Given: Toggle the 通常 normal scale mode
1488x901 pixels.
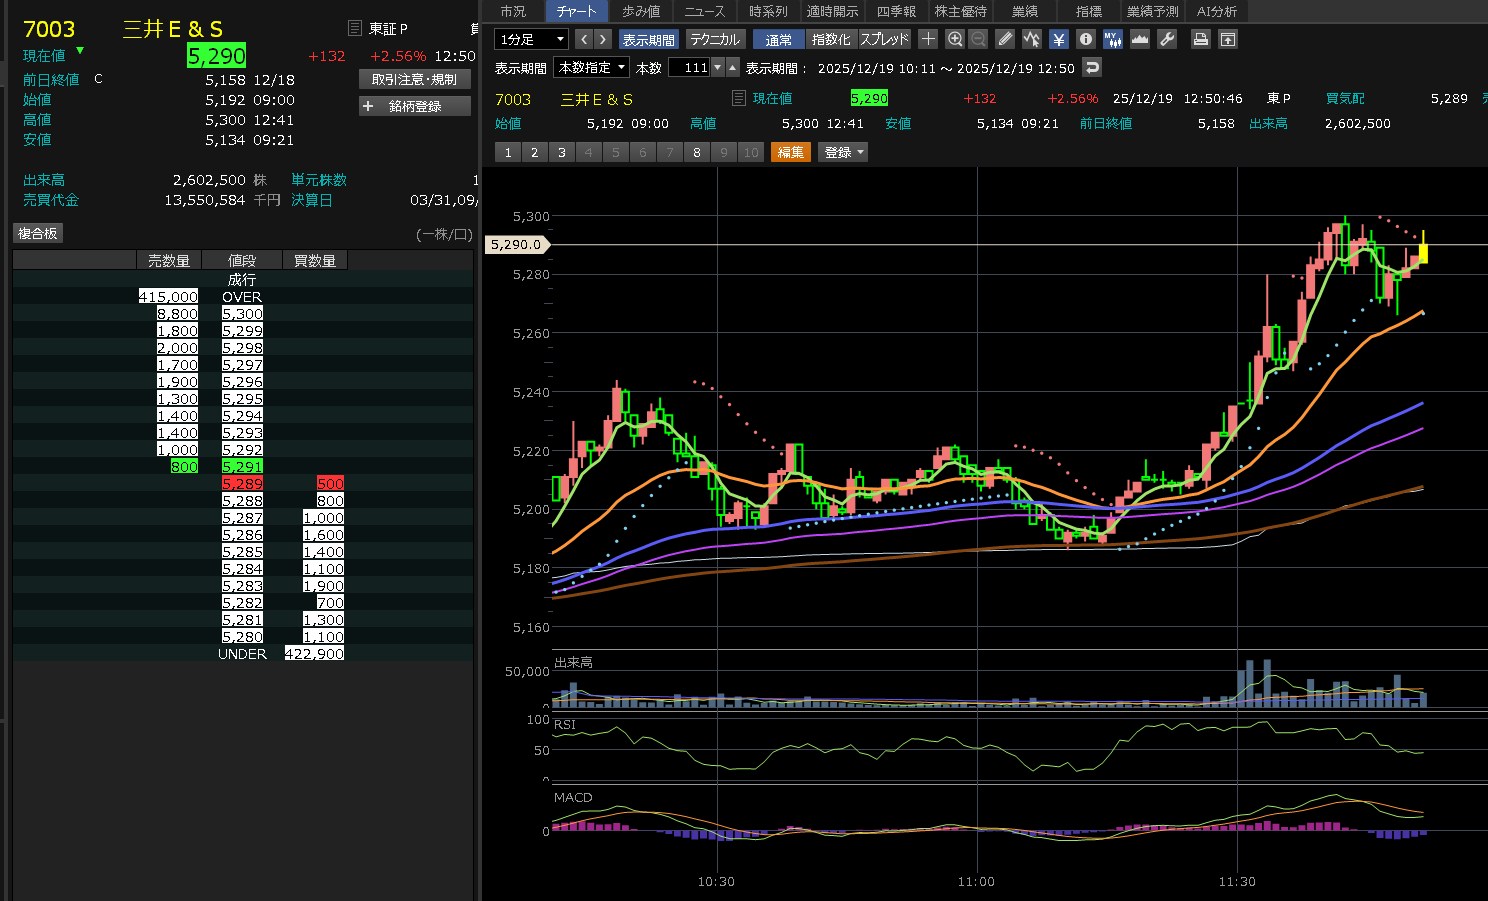Looking at the screenshot, I should pos(779,39).
